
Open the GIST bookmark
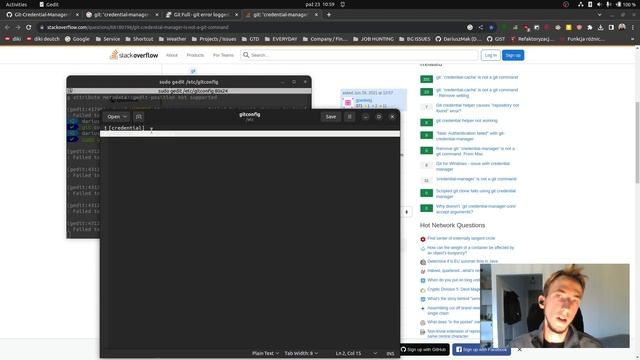496,39
